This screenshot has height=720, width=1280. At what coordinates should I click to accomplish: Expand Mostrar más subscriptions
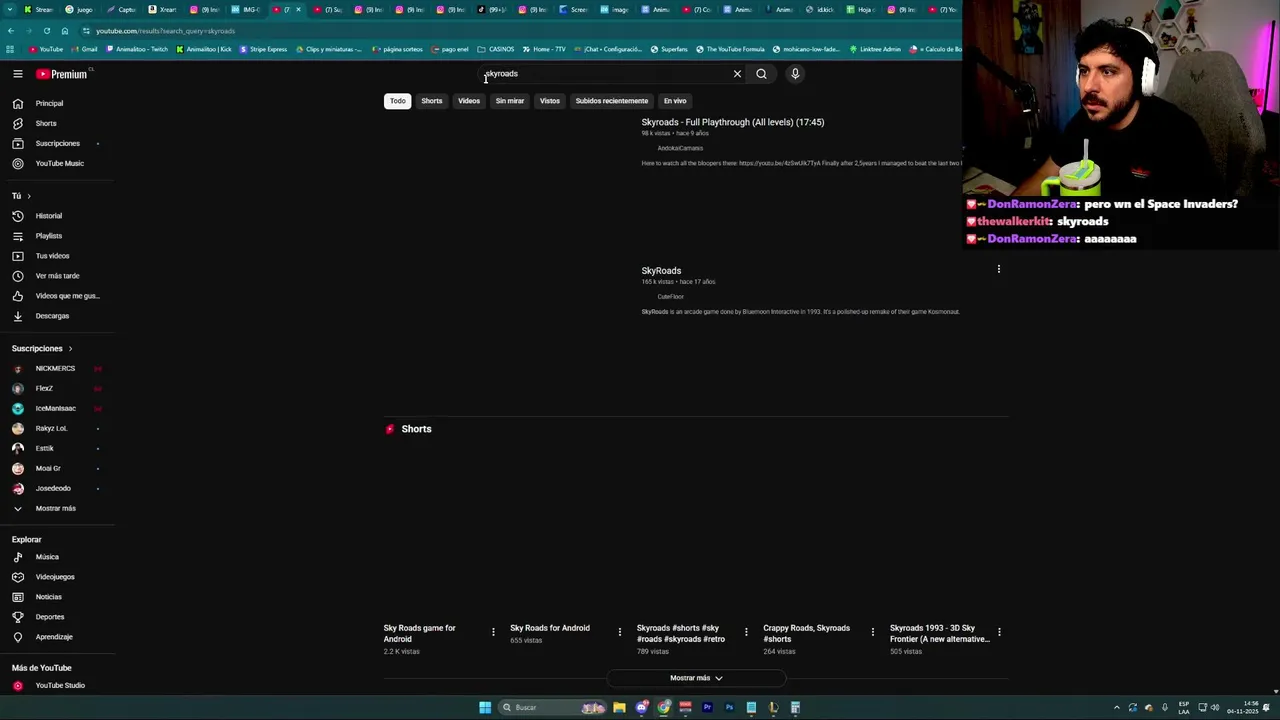(55, 508)
